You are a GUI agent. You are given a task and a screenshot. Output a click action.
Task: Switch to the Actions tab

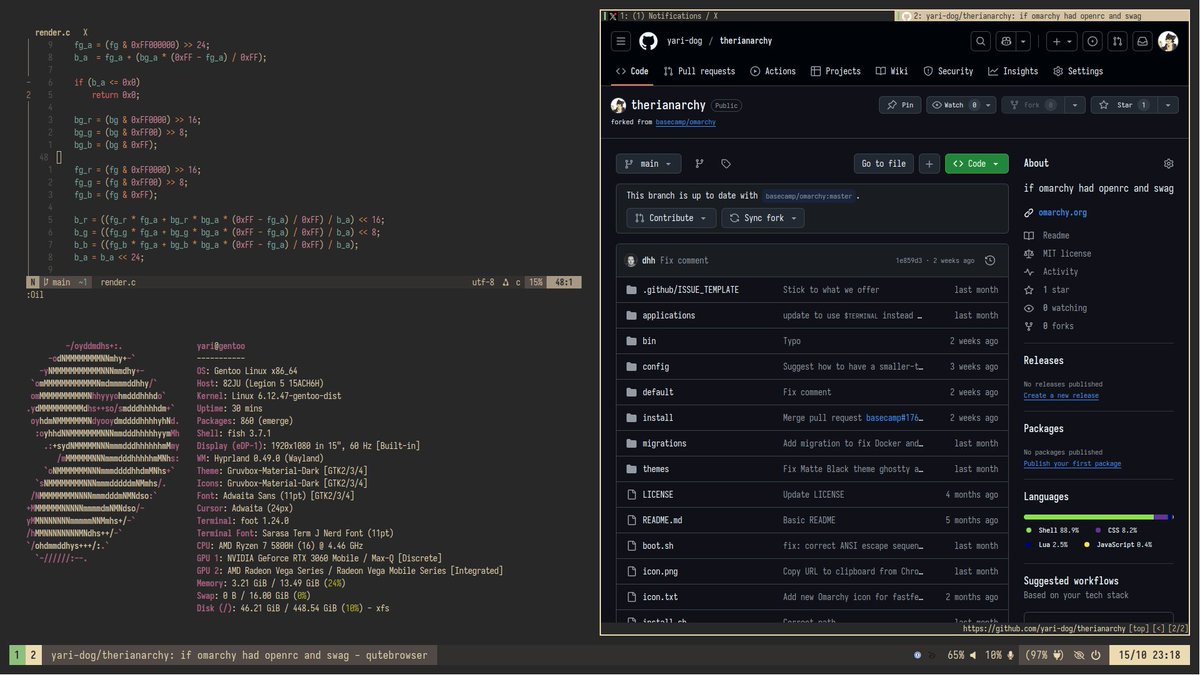click(x=772, y=72)
